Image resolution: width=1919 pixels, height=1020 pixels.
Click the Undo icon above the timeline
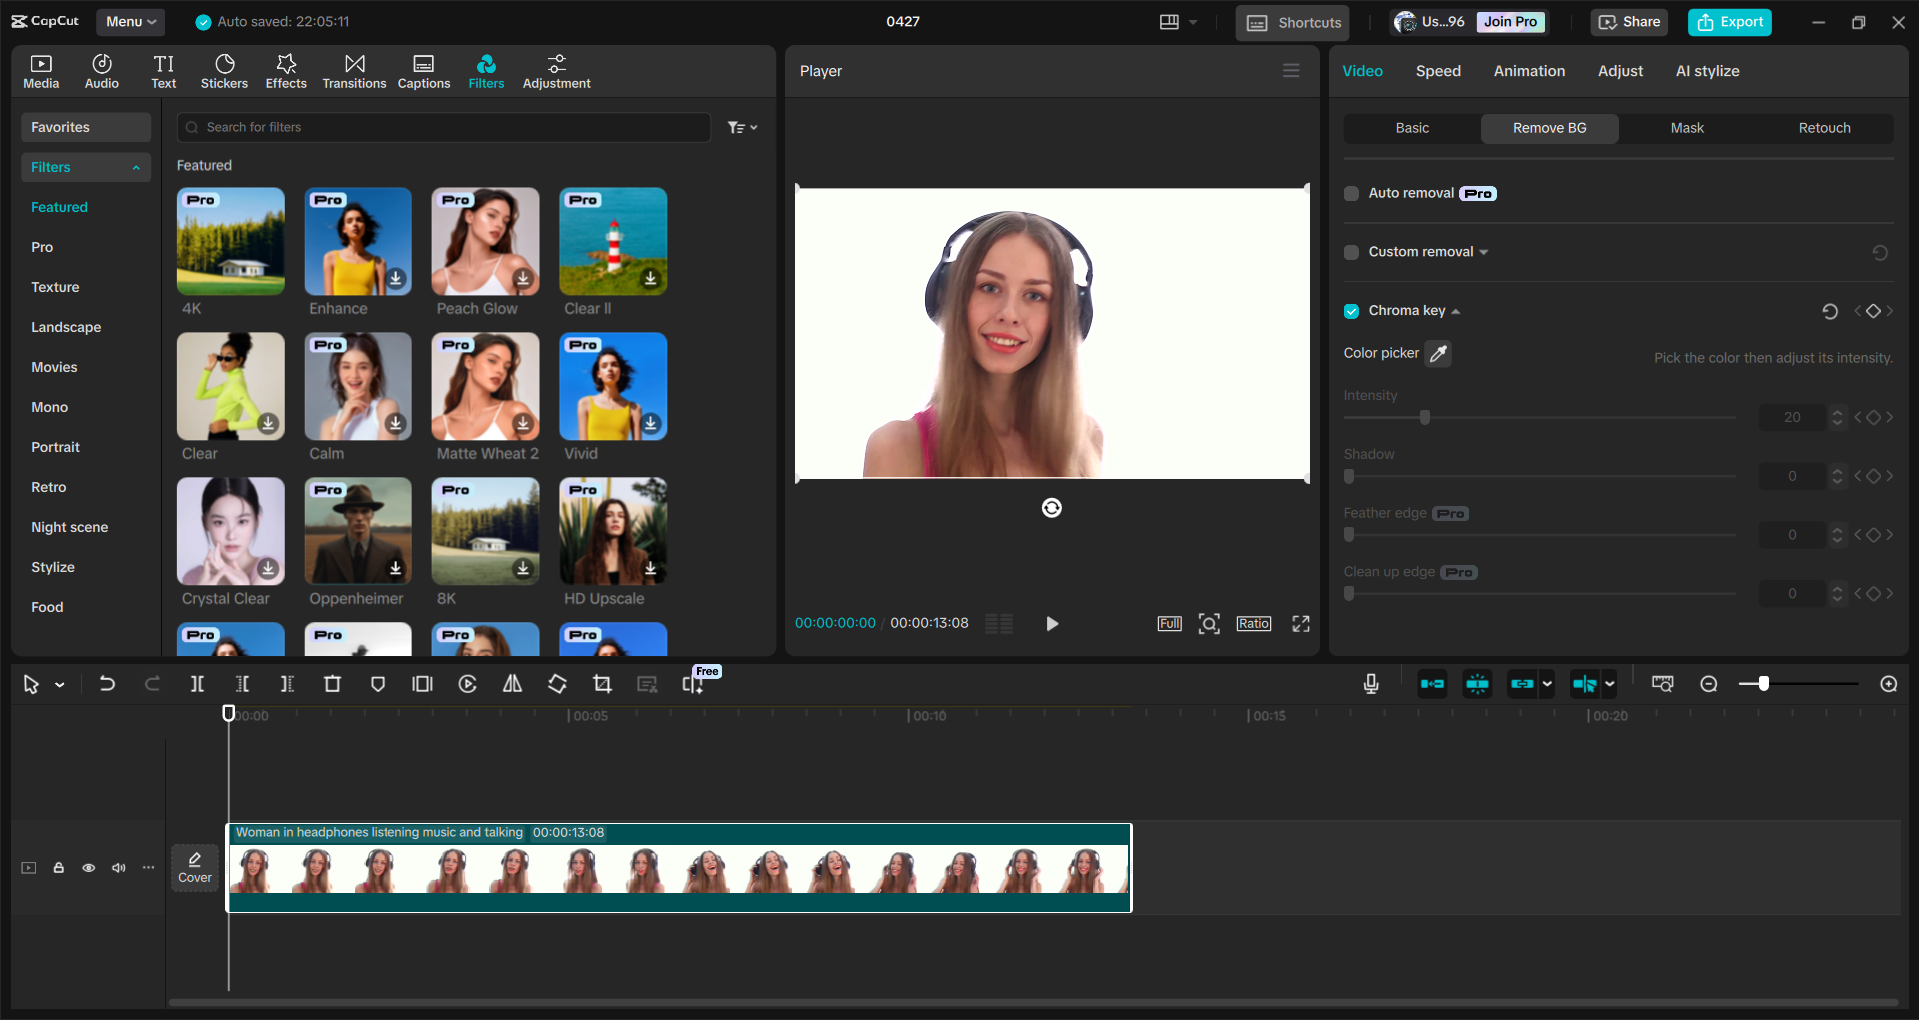107,684
